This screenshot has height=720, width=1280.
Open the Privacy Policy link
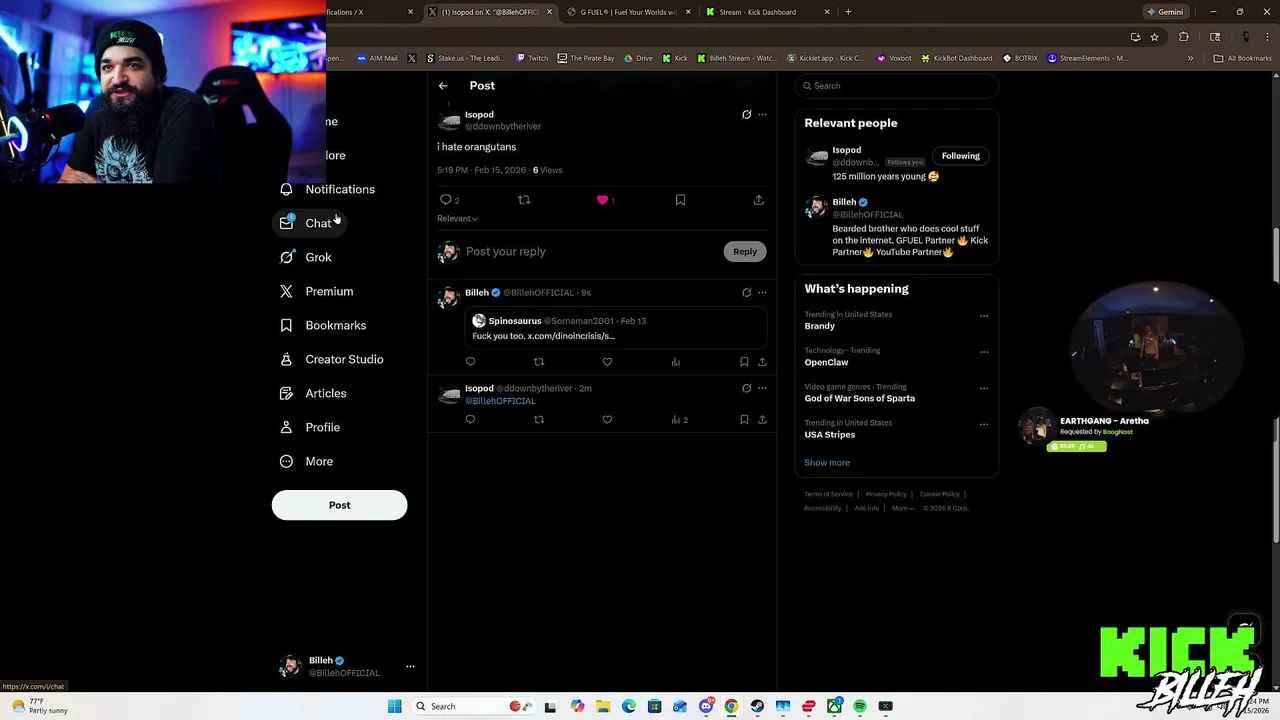click(x=886, y=494)
